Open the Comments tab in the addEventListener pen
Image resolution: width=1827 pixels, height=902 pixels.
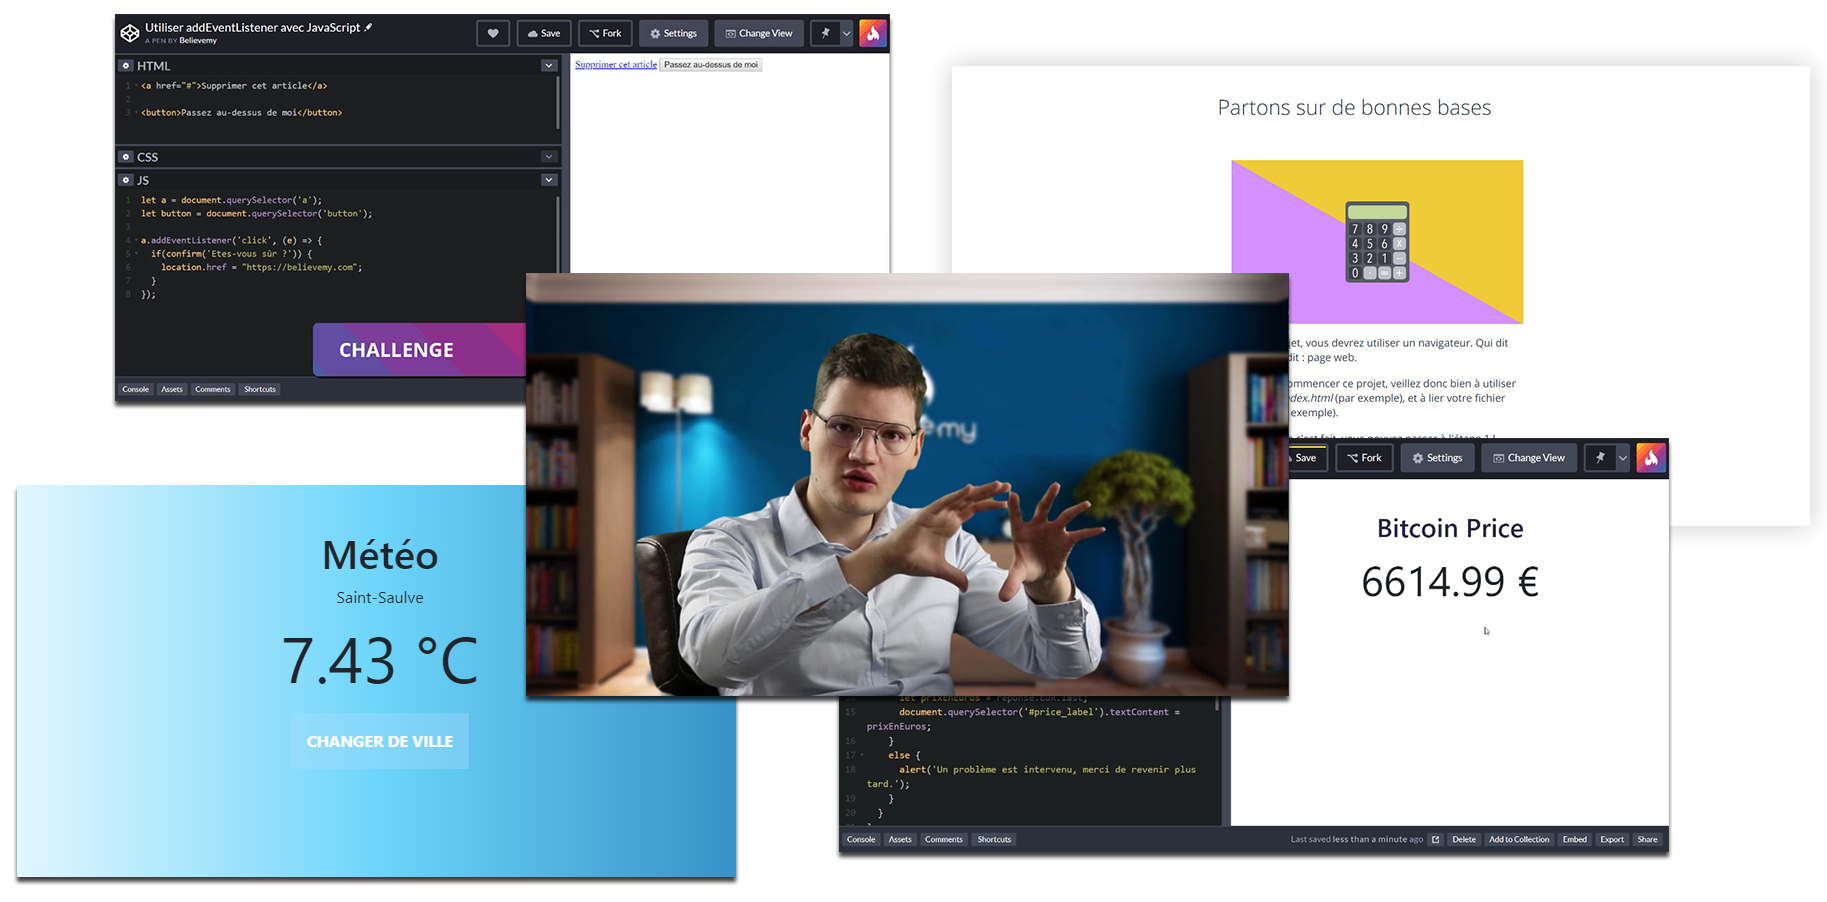pos(212,389)
